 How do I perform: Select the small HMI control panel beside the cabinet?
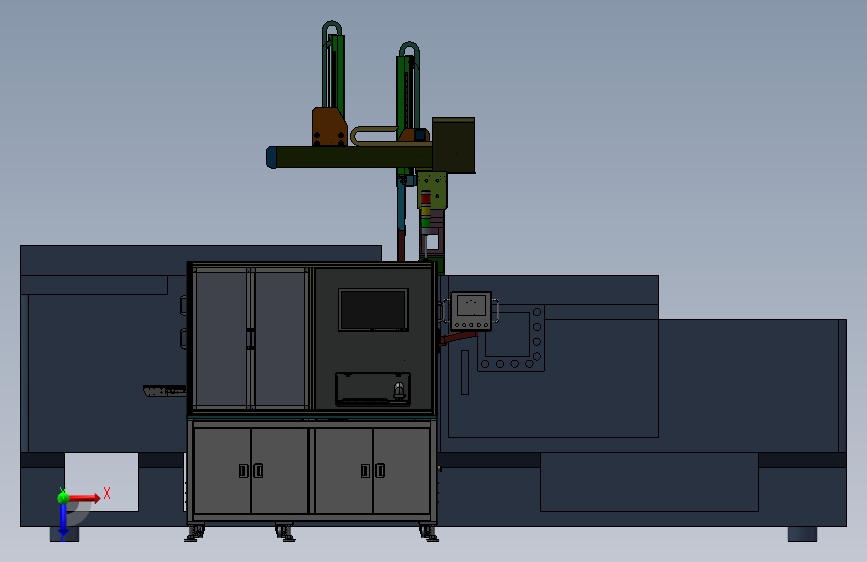[x=471, y=311]
